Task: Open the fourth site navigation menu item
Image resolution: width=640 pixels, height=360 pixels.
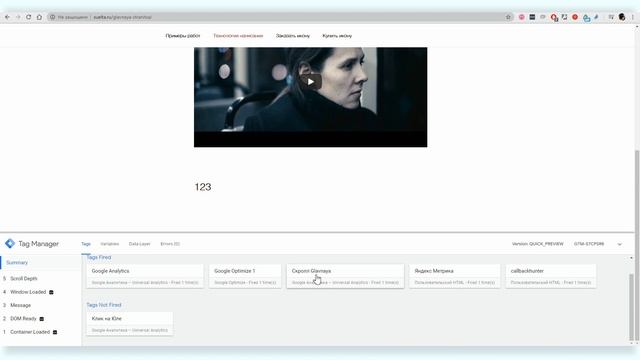Action: click(x=337, y=36)
